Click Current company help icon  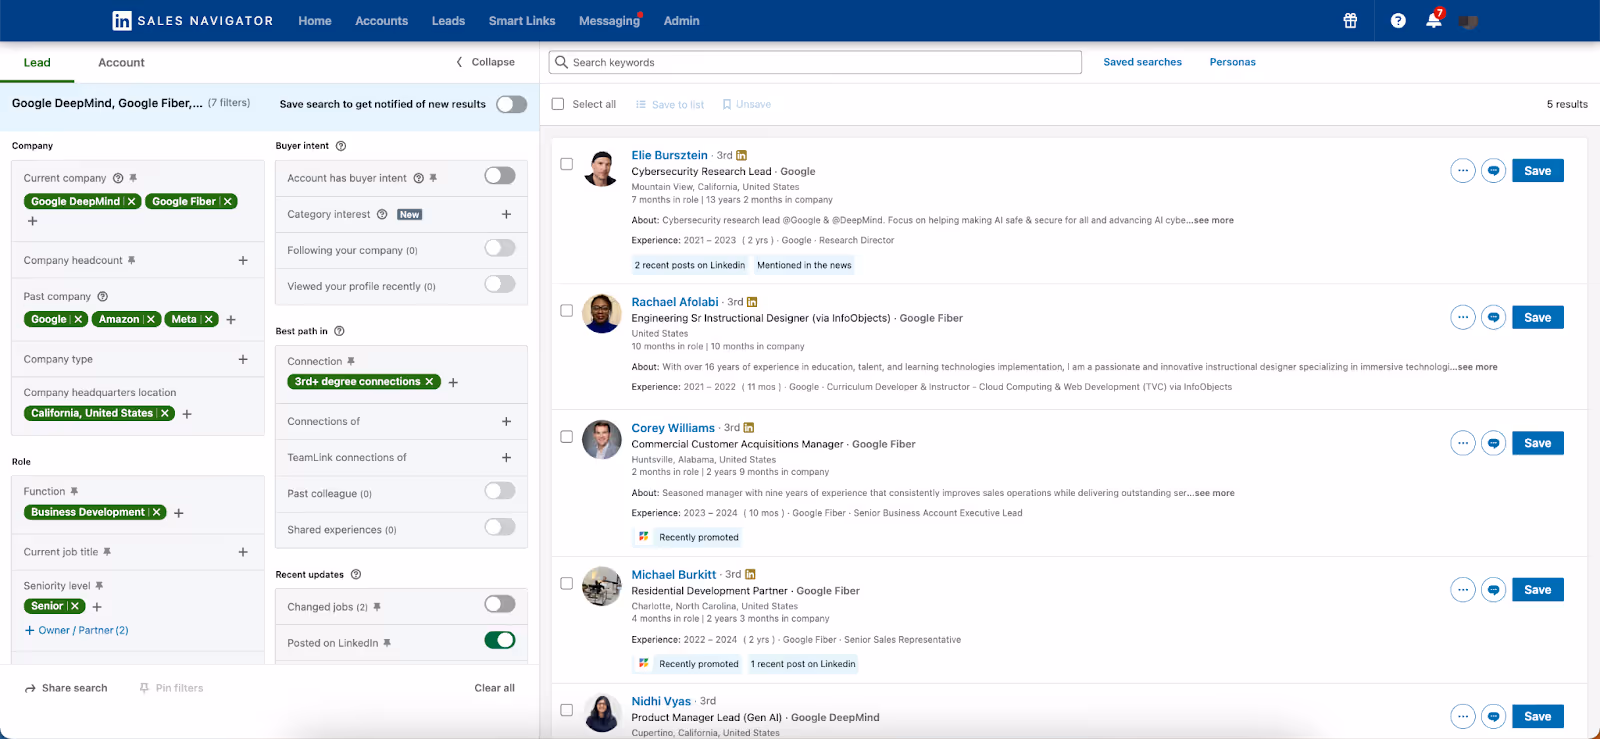pyautogui.click(x=118, y=178)
